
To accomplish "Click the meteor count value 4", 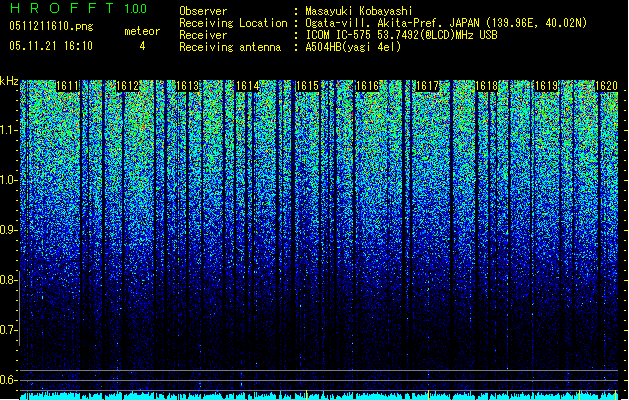I will (142, 46).
